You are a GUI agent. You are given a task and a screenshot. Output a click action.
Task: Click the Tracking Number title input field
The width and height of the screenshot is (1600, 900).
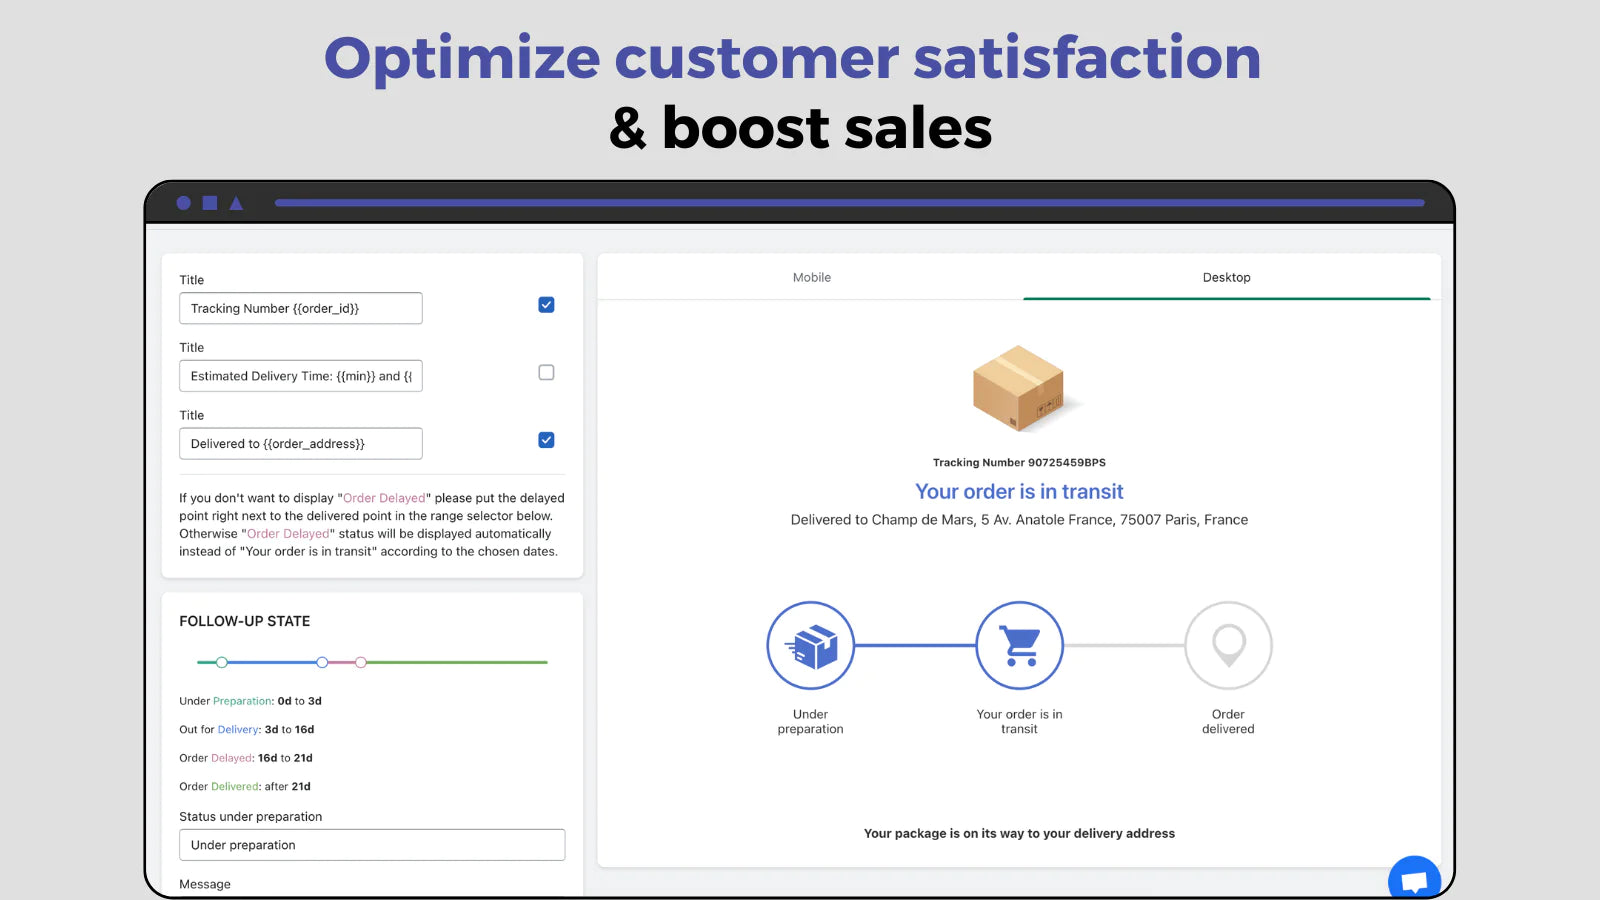[x=300, y=308]
